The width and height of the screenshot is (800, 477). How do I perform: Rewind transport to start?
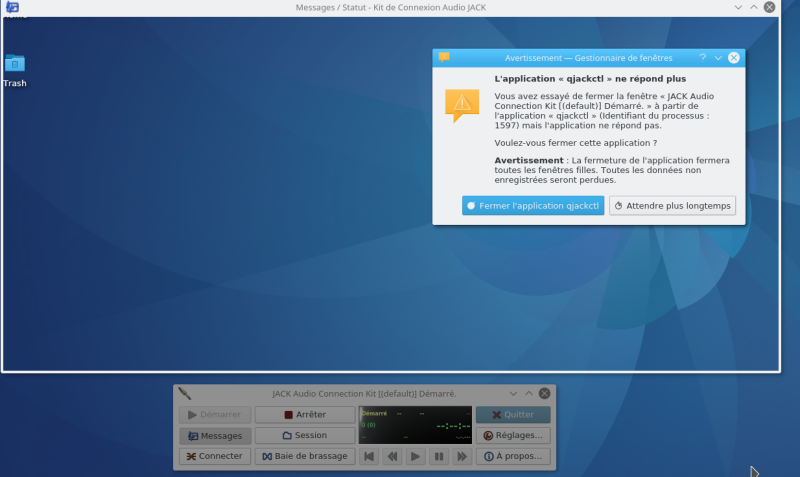369,456
